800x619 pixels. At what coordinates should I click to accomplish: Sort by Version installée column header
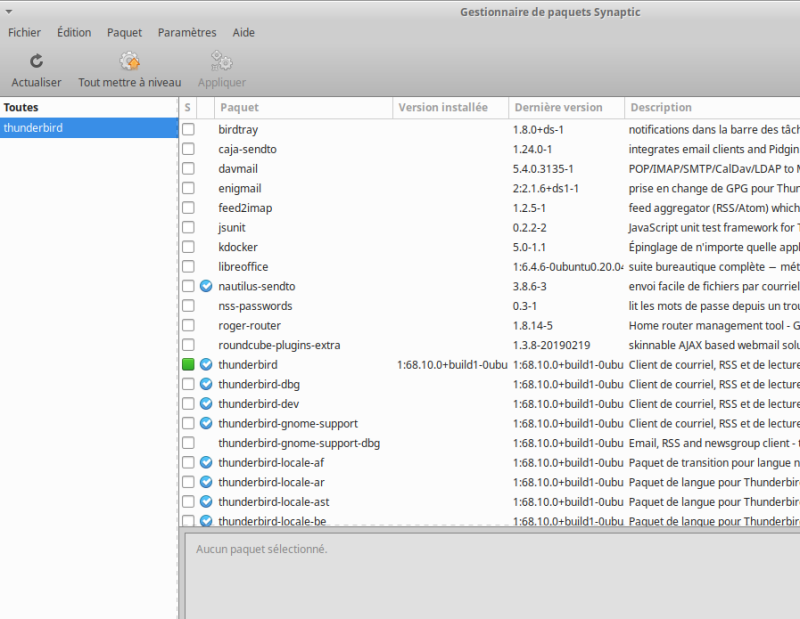point(451,108)
